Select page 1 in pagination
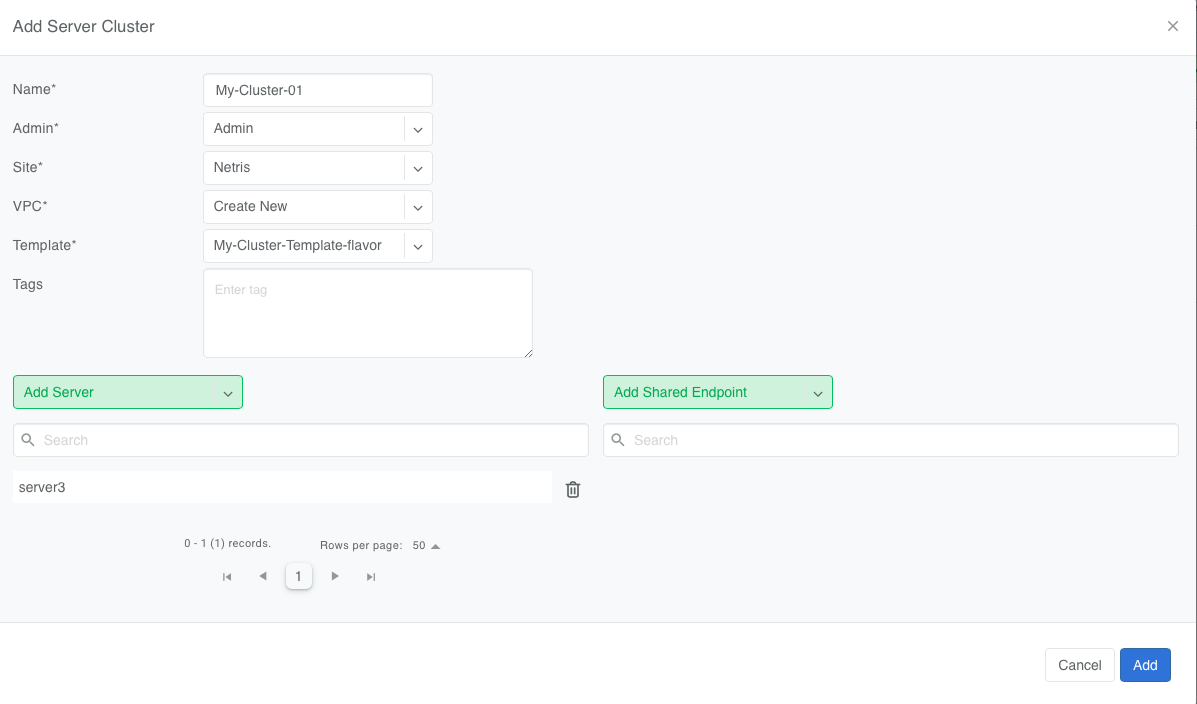Screen dimensions: 1197x704 point(298,576)
